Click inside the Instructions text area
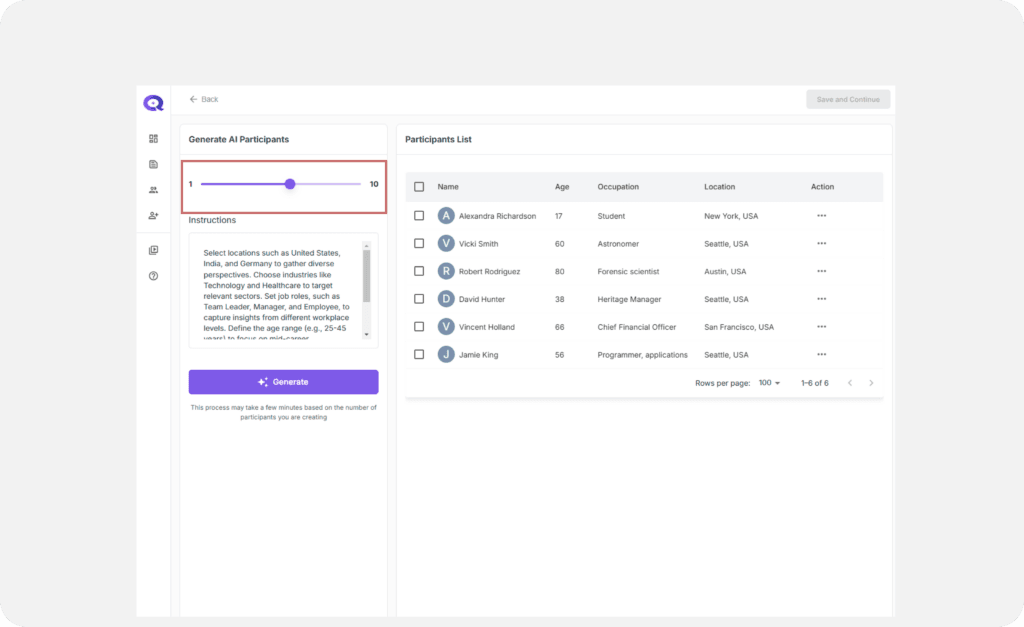 click(x=280, y=290)
